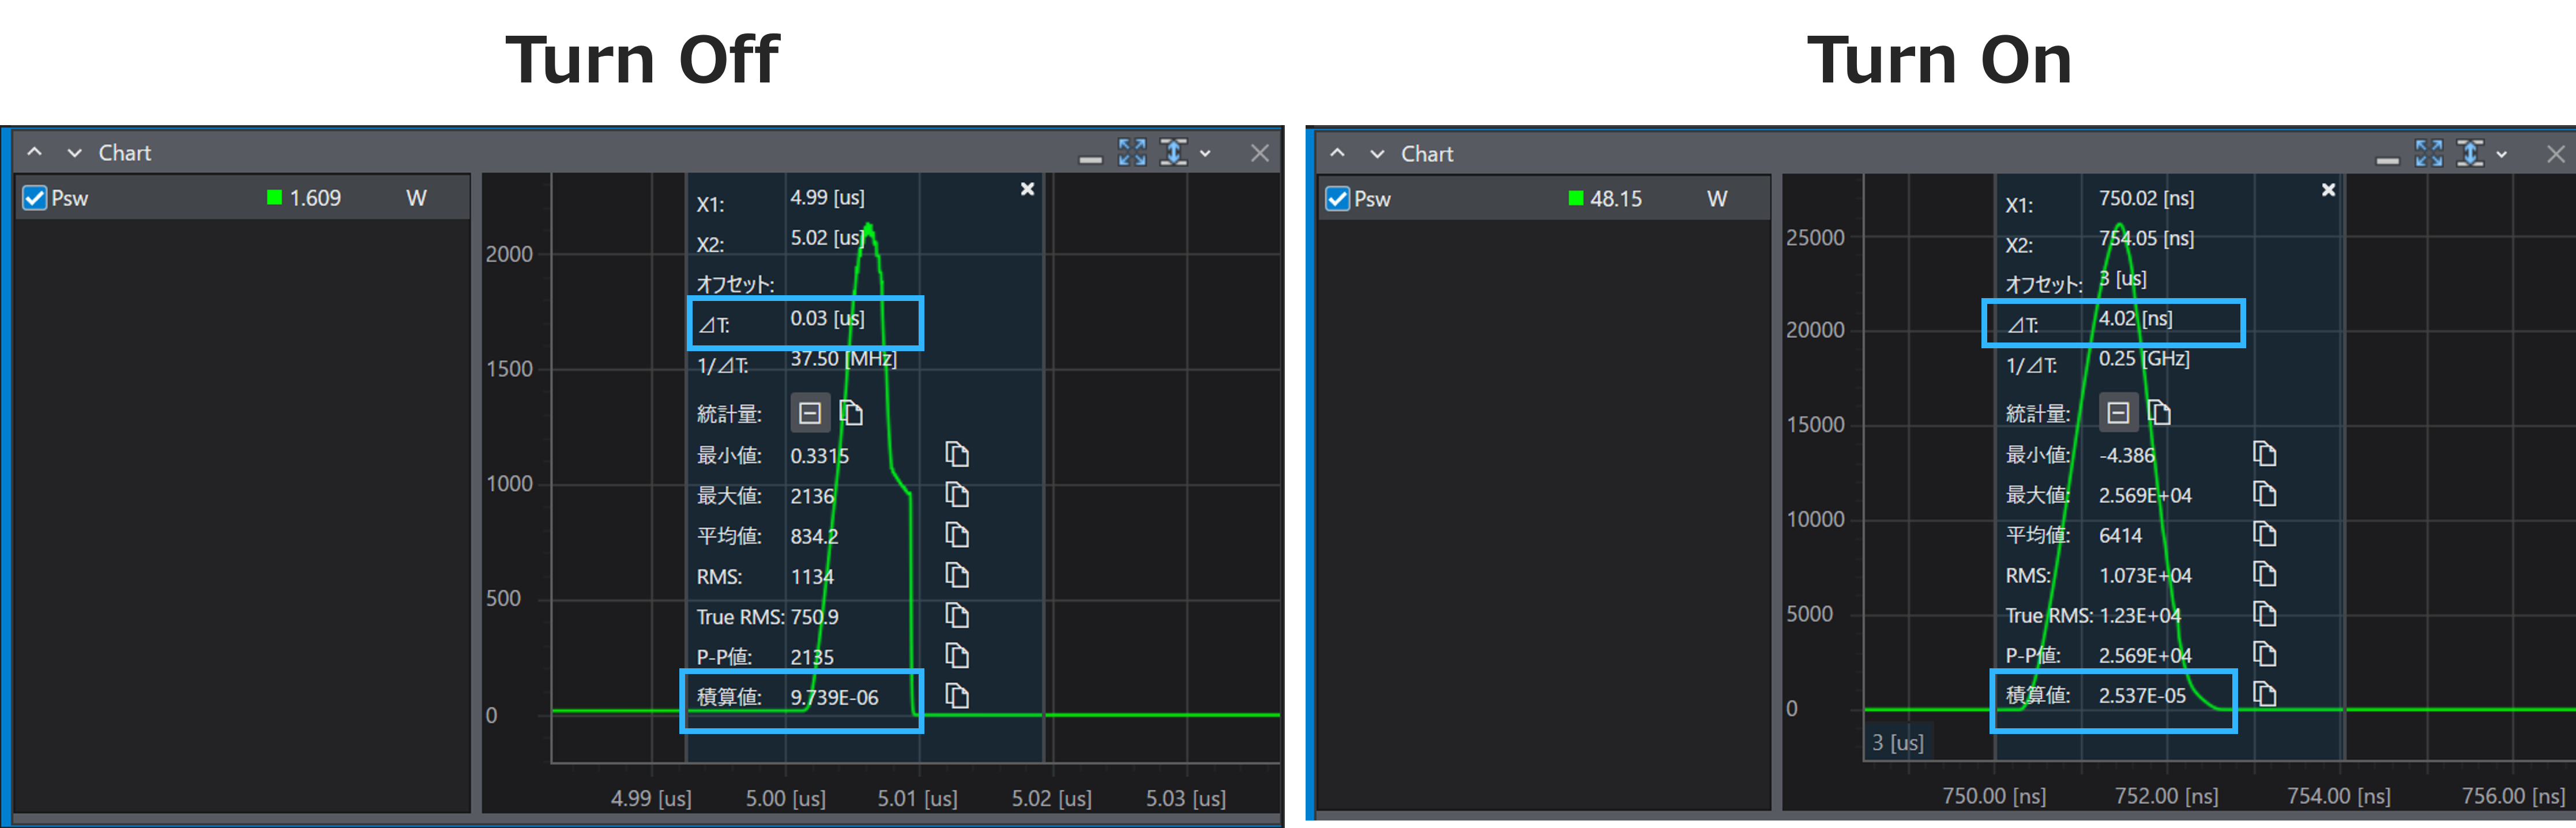2576x828 pixels.
Task: Copy integral value 9.739E-06
Action: [957, 696]
